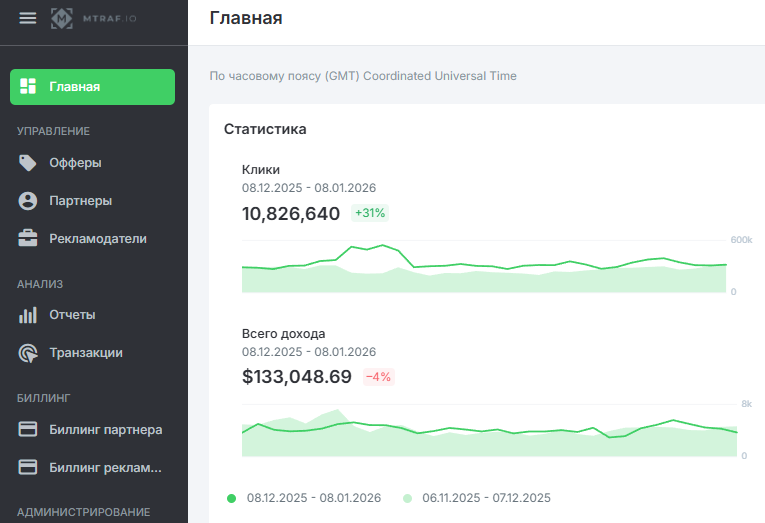Click the Биллинг рекламодателя card icon
Image resolution: width=765 pixels, height=523 pixels.
pos(29,467)
